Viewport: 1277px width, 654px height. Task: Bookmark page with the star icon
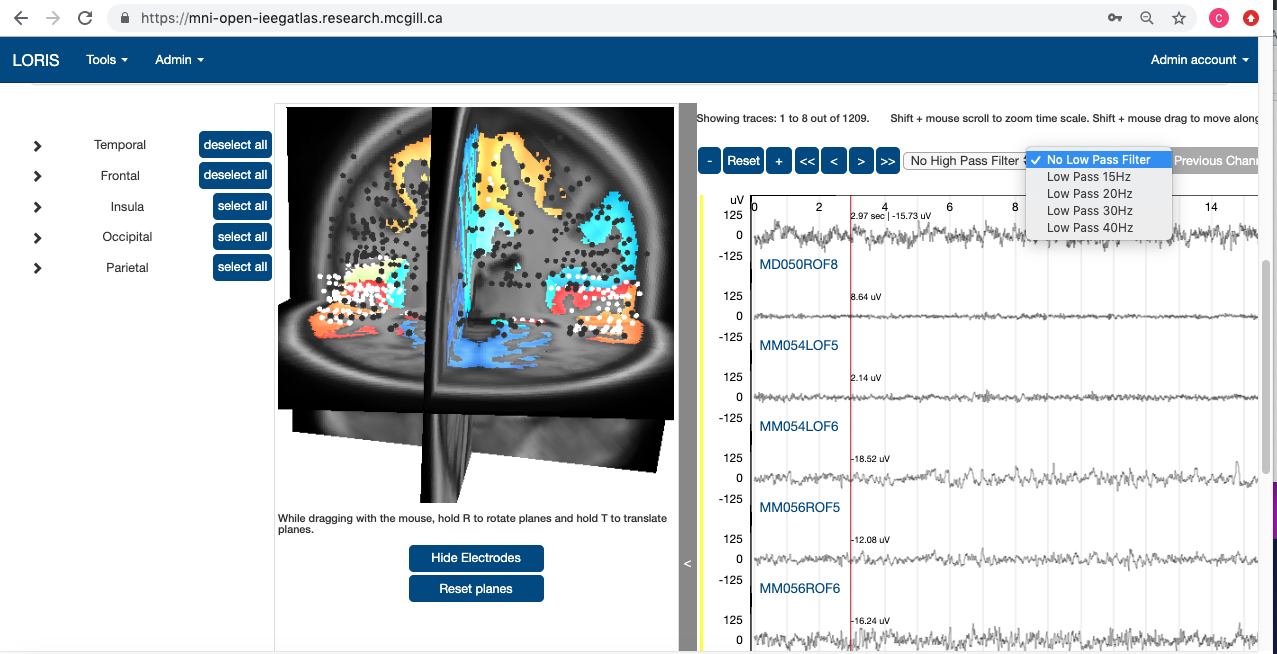tap(1179, 18)
